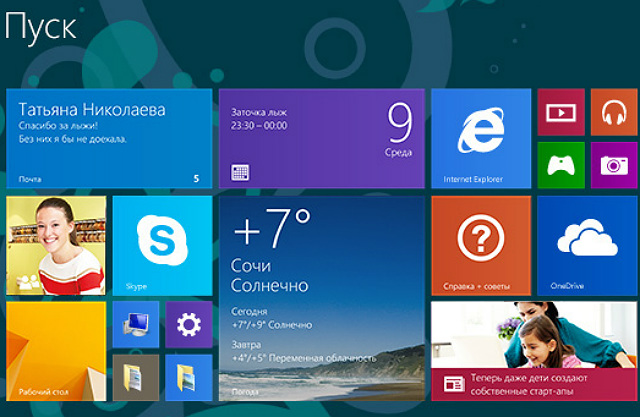Launch Internet Explorer tile
The width and height of the screenshot is (640, 417).
[481, 138]
